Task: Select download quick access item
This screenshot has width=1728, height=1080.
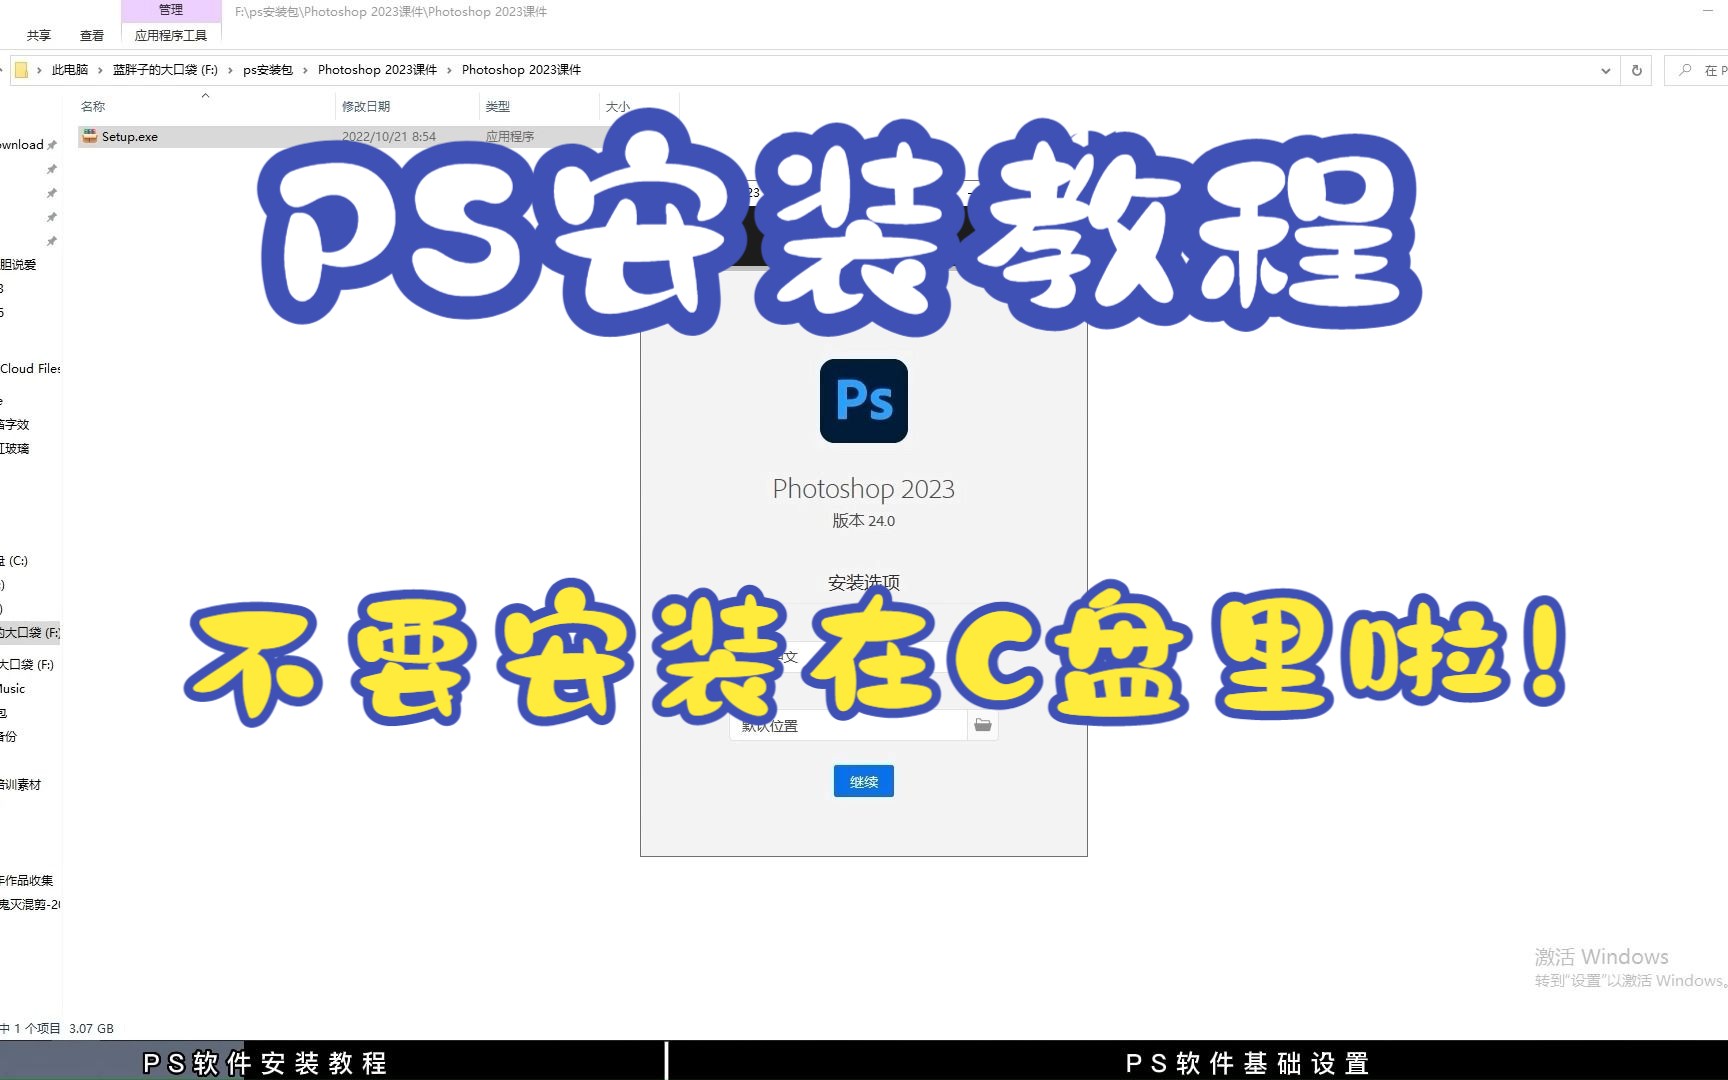Action: (22, 145)
